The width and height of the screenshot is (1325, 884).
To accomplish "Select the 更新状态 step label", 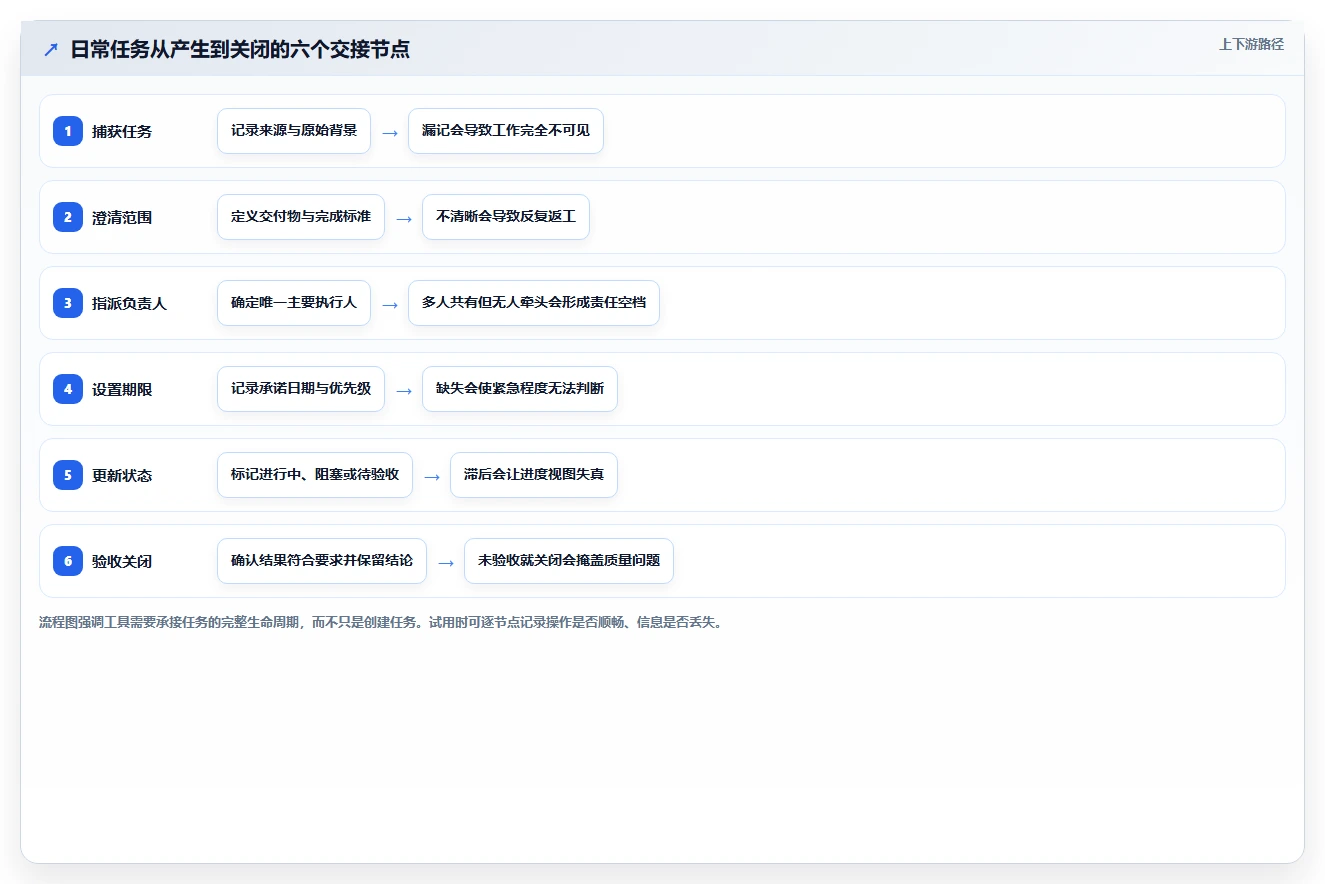I will click(x=122, y=475).
